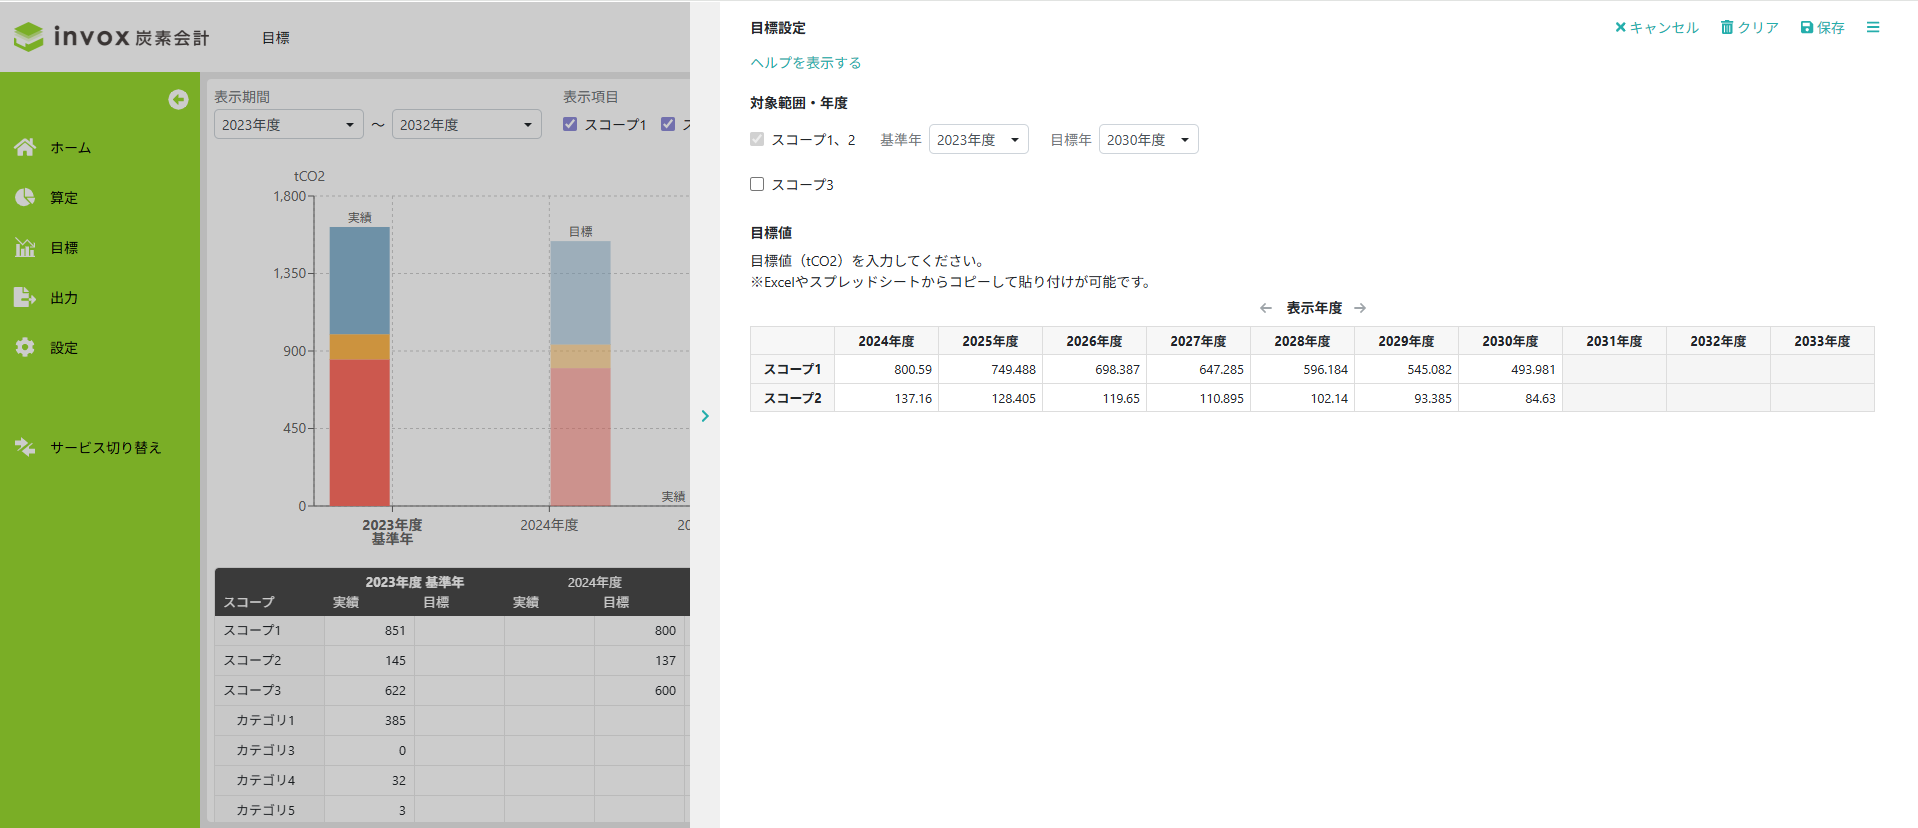This screenshot has height=828, width=1918.
Task: Click the hamburger menu icon at top right
Action: [x=1872, y=28]
